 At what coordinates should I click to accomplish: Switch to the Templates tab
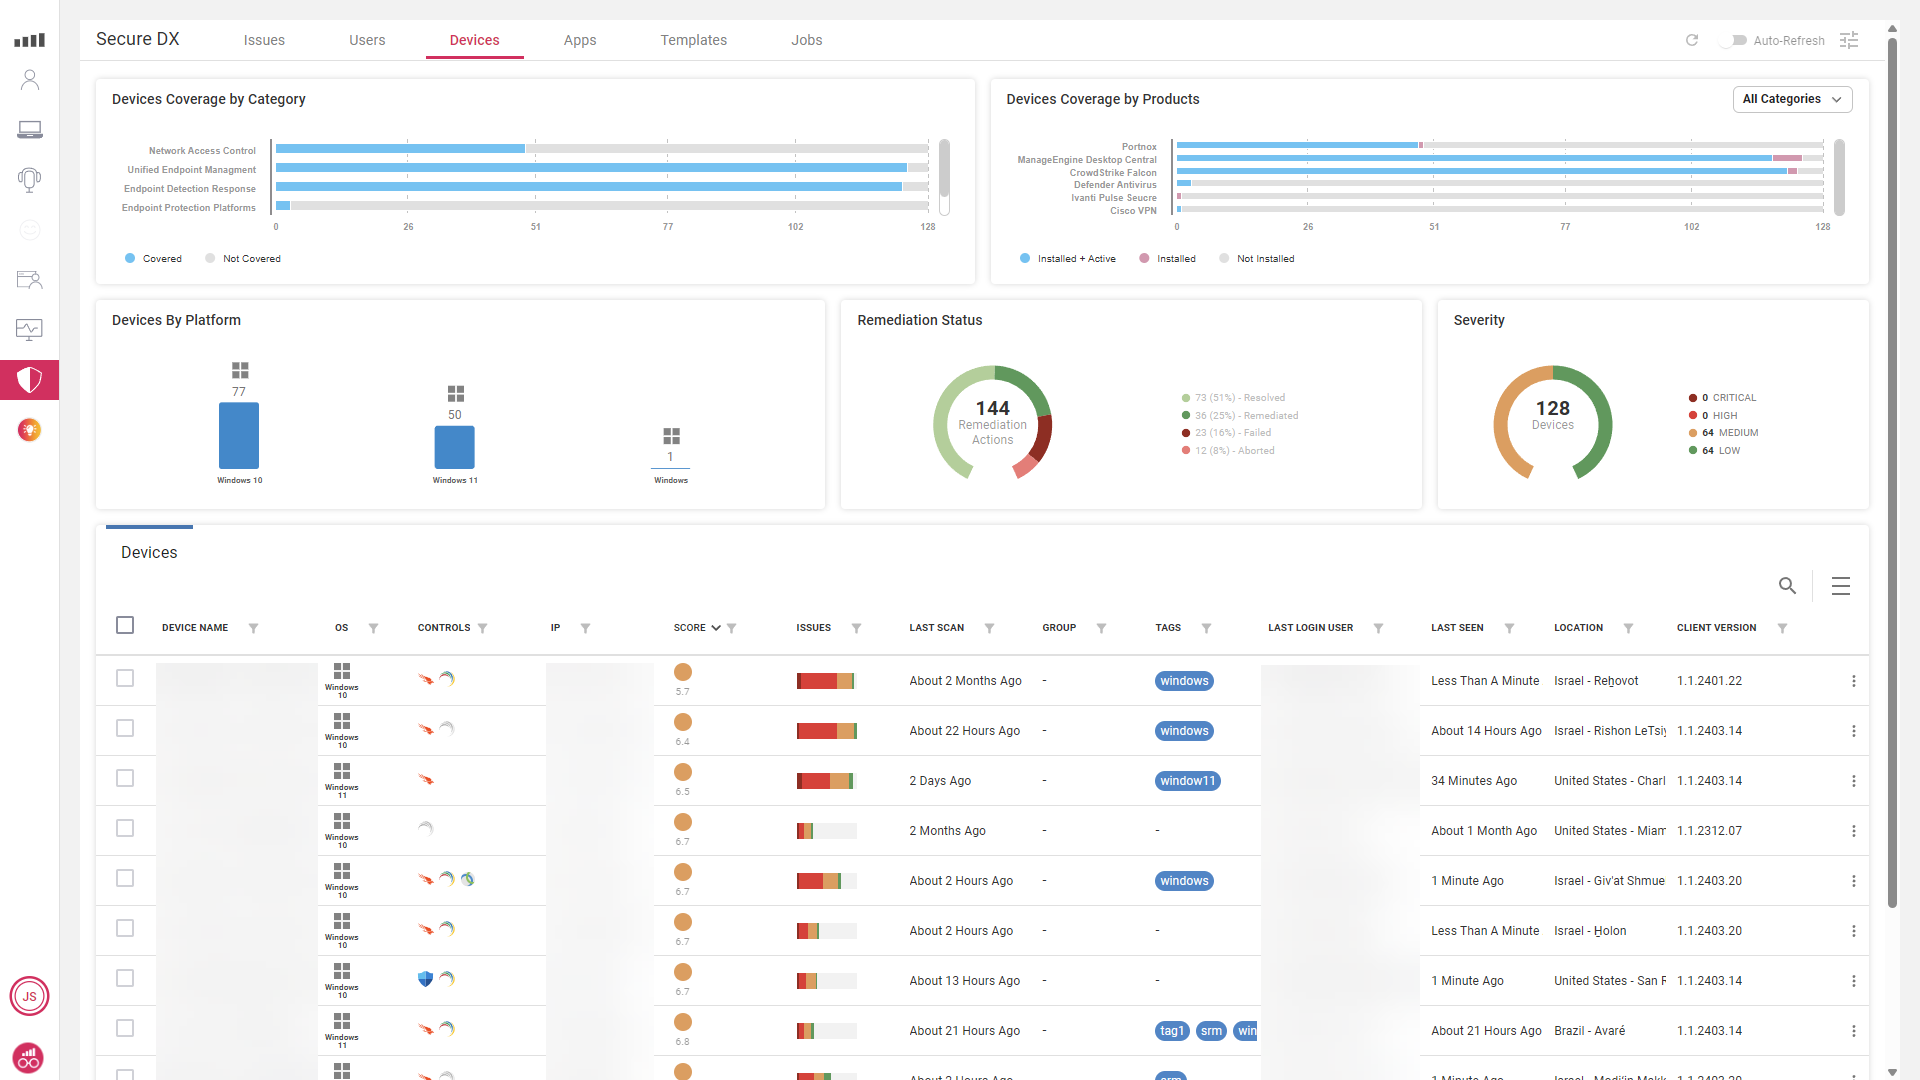pos(694,40)
